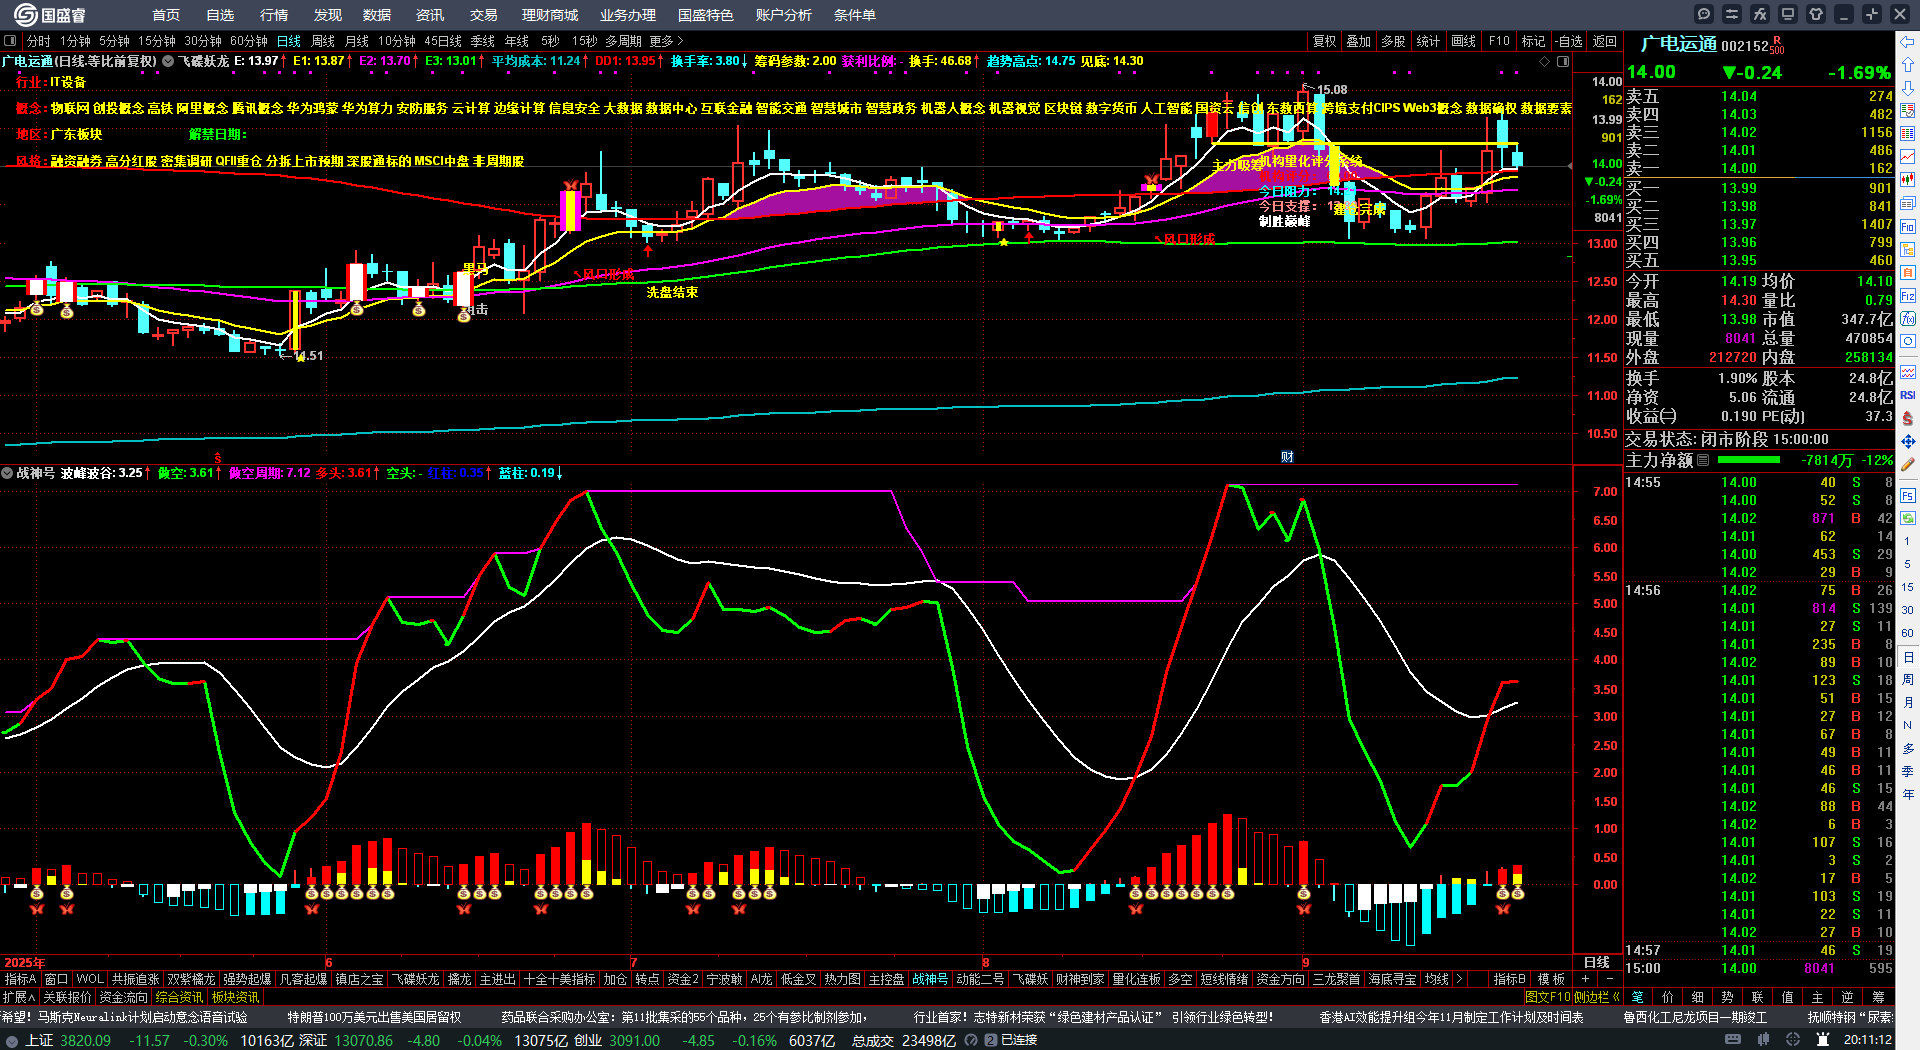Viewport: 1920px width, 1050px height.
Task: Click the 返回 return button
Action: 1604,41
